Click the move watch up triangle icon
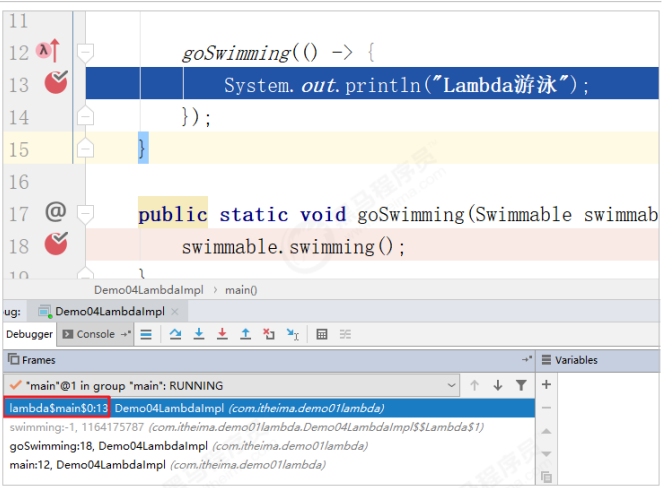The image size is (662, 488). coord(546,431)
